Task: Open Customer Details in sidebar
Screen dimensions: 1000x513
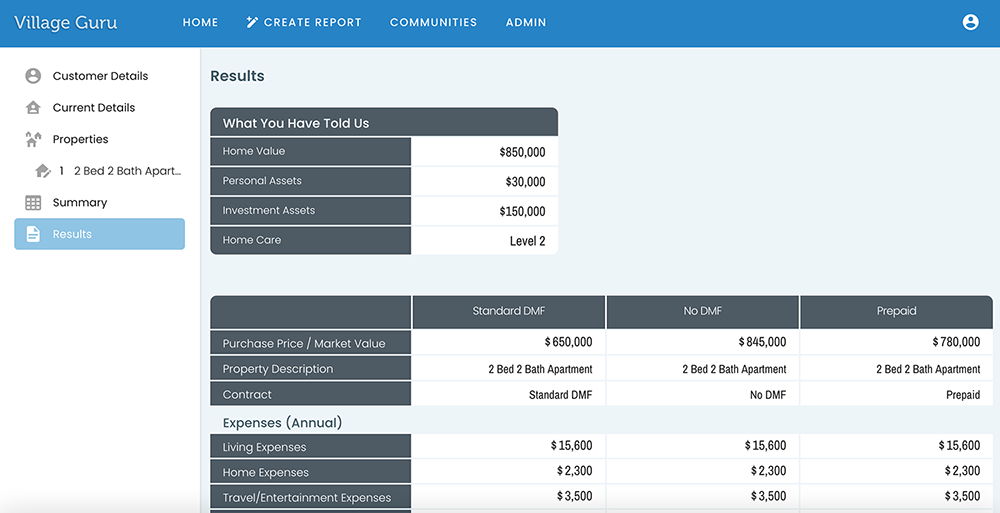Action: (100, 76)
